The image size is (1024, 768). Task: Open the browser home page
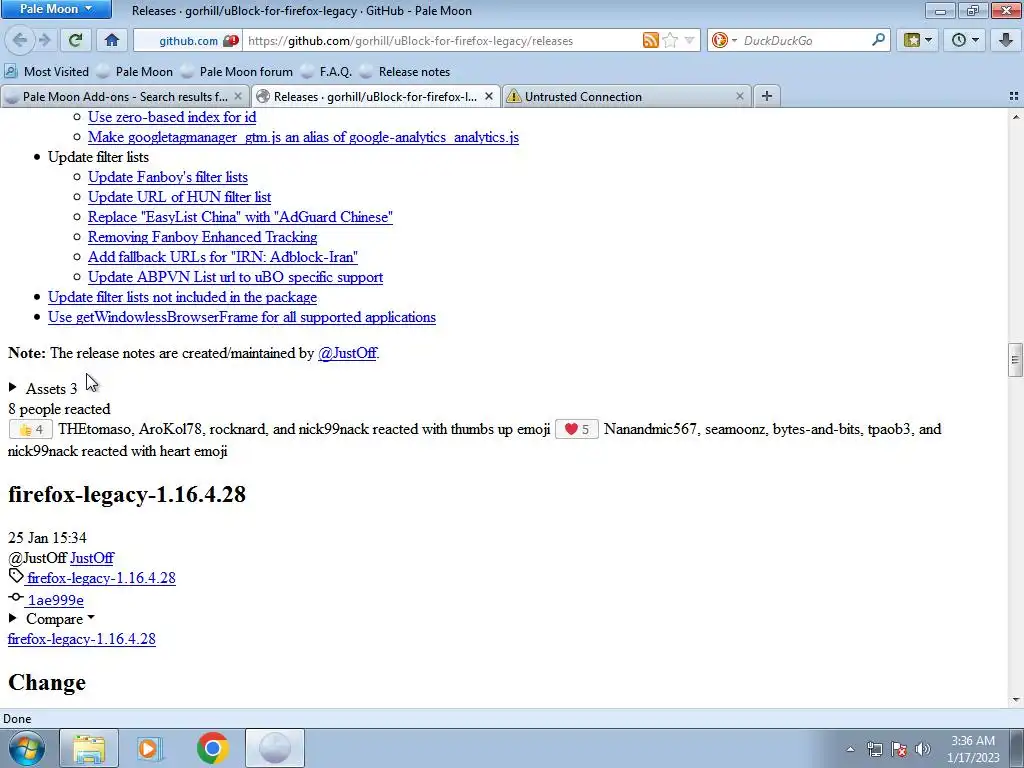112,40
